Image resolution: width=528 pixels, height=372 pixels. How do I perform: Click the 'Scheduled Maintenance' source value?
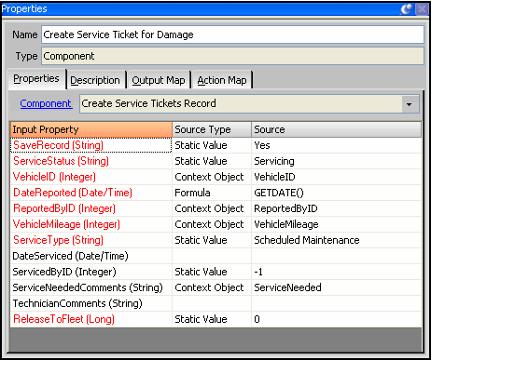pos(336,240)
